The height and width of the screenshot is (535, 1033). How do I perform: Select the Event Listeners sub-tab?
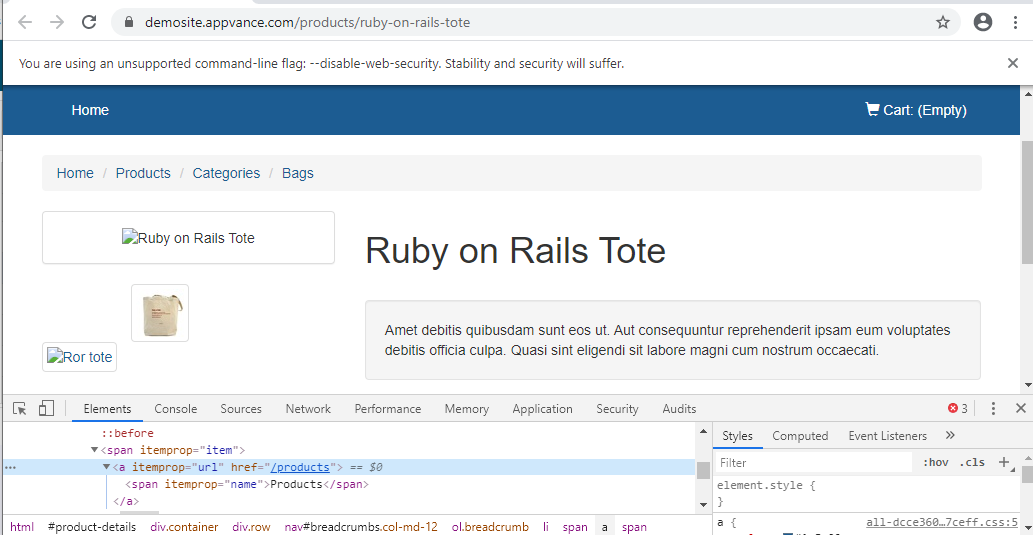click(x=887, y=436)
